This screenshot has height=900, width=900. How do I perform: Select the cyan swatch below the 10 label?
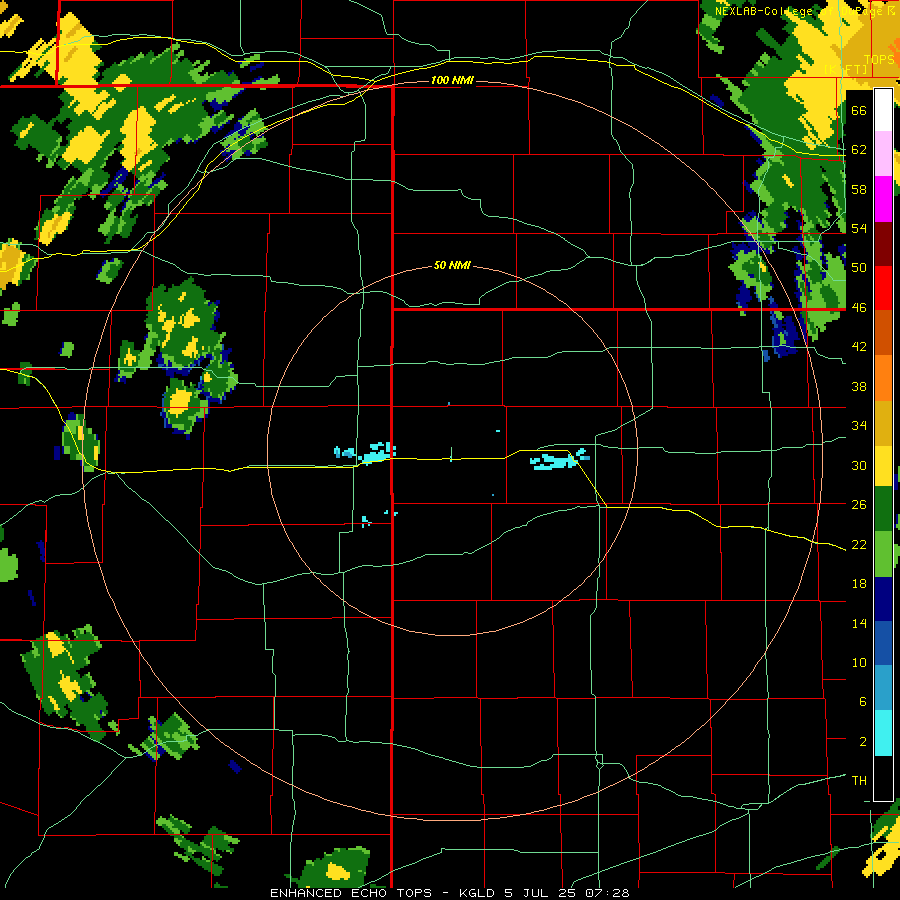point(883,734)
